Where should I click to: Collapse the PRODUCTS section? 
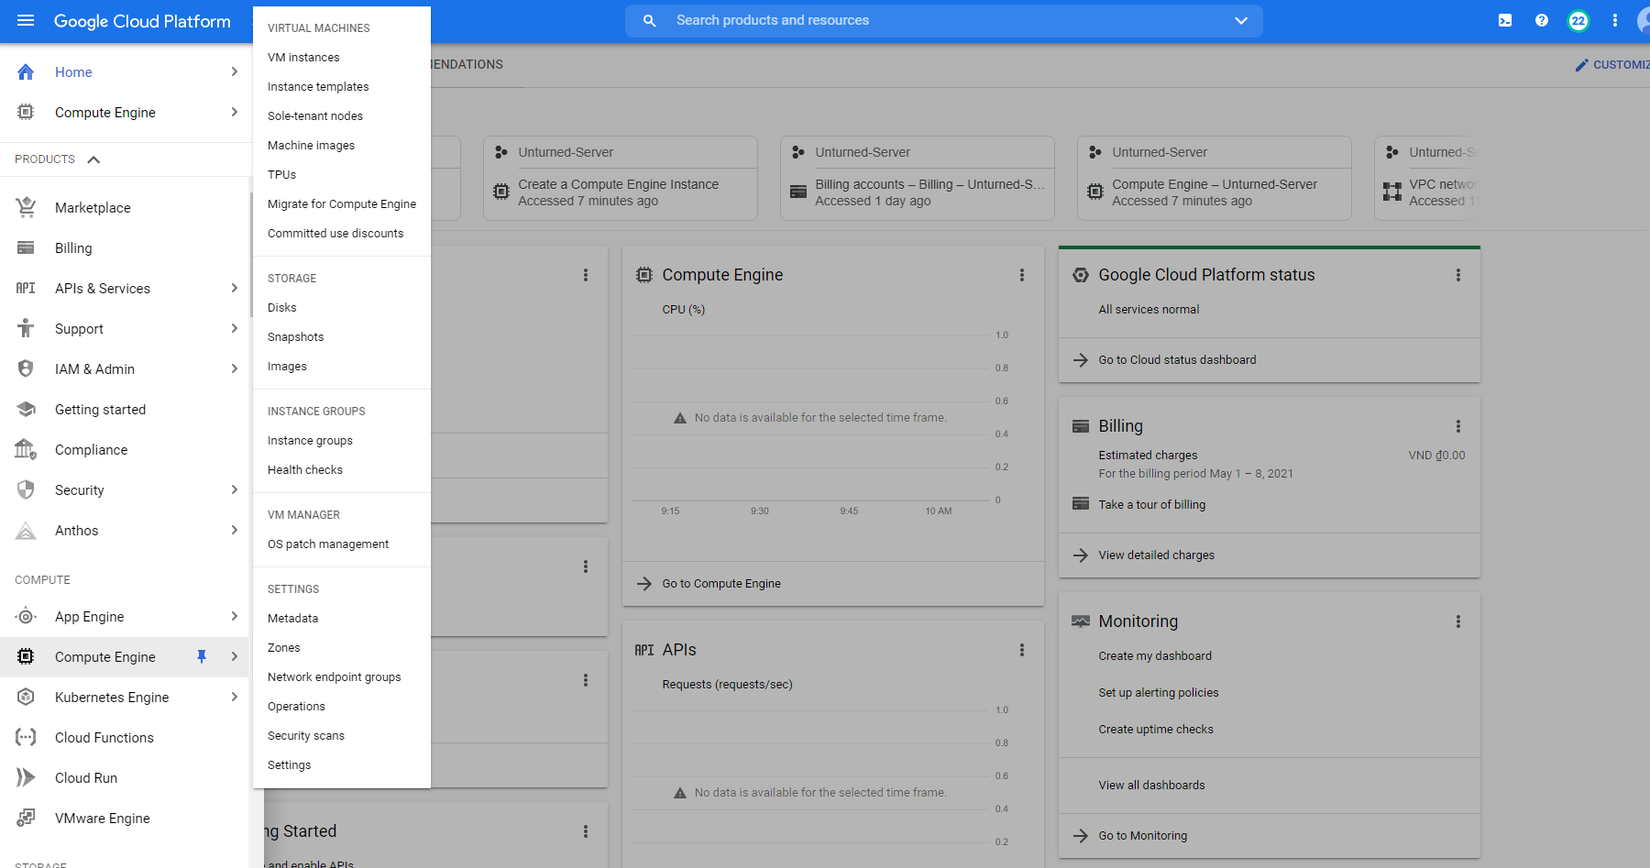tap(94, 160)
